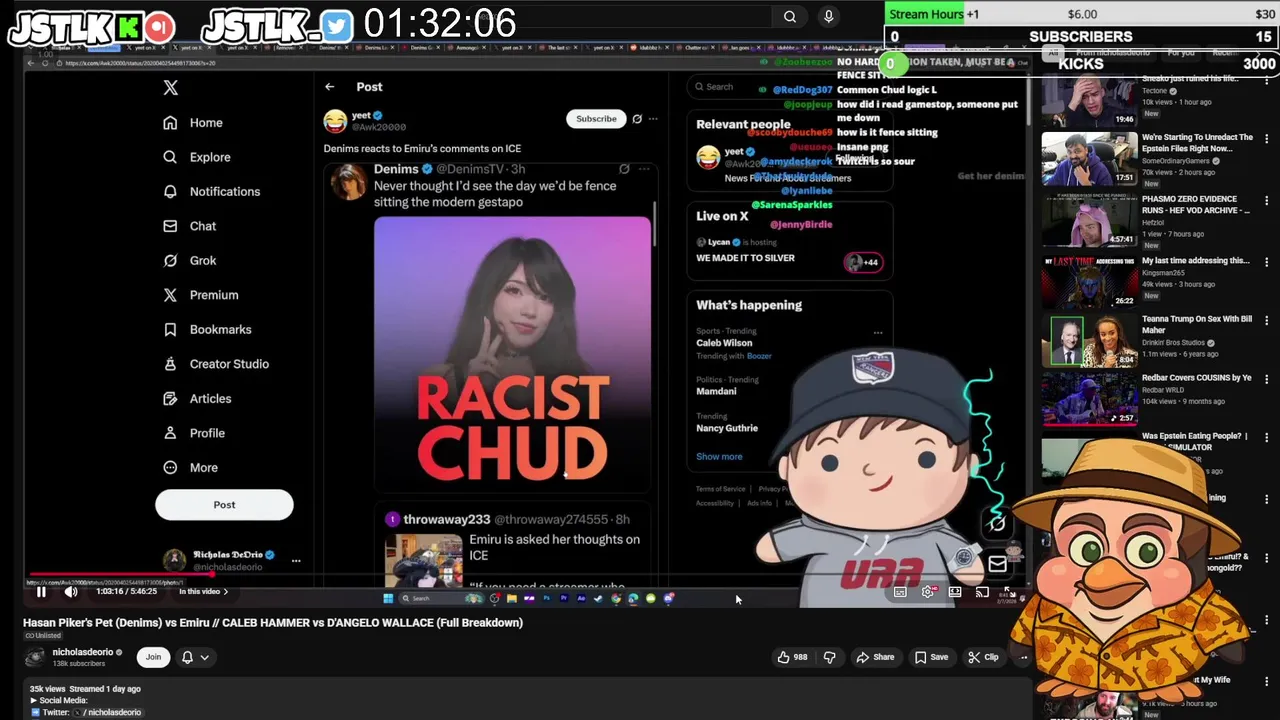Open Premium in the X sidebar
The image size is (1280, 720).
pyautogui.click(x=201, y=295)
